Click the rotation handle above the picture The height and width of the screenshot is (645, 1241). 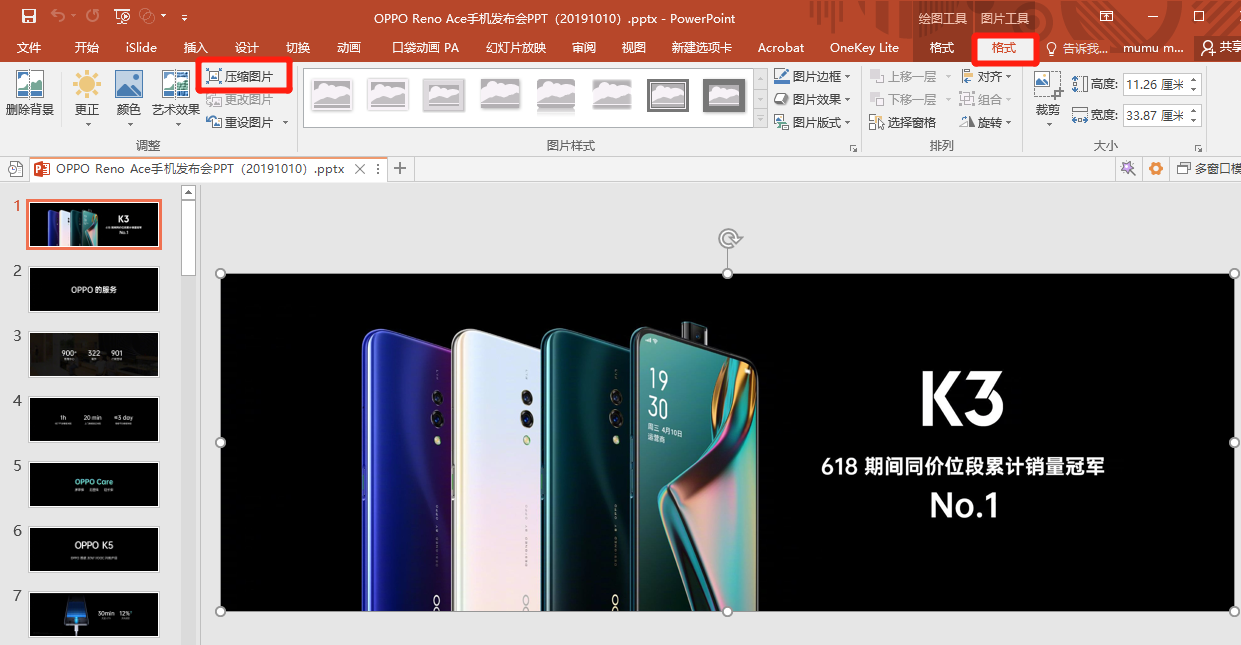tap(728, 238)
